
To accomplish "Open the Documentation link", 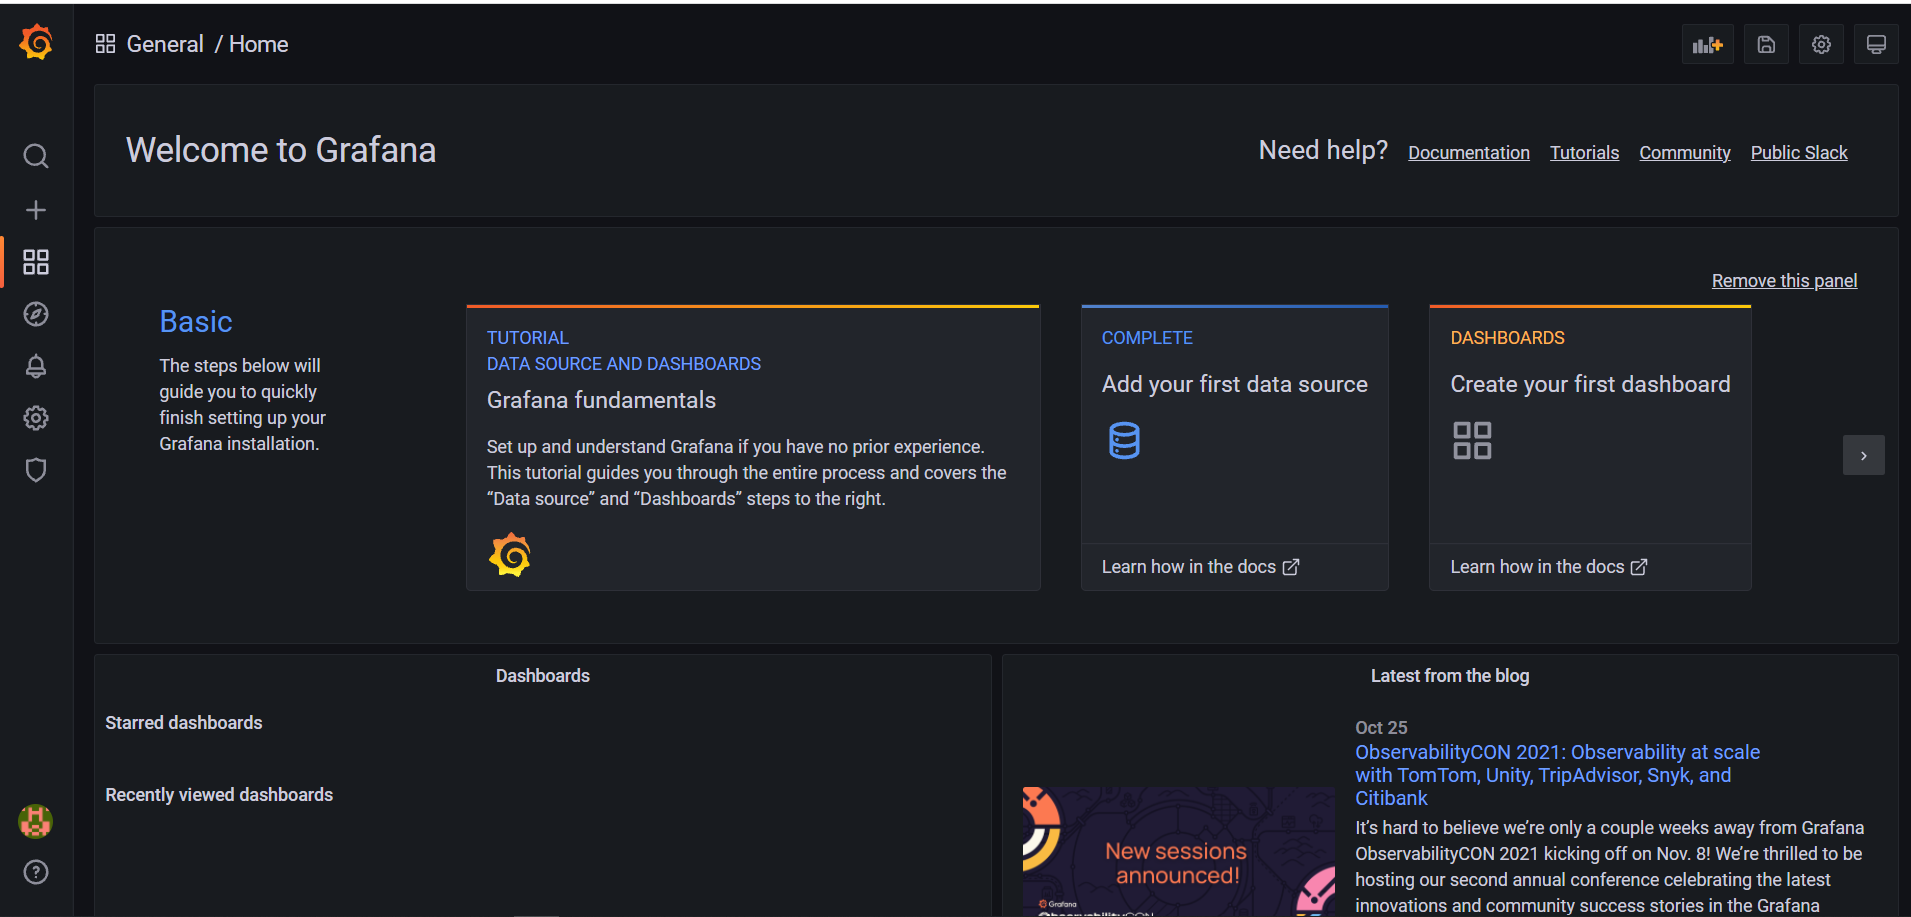I will click(1469, 153).
